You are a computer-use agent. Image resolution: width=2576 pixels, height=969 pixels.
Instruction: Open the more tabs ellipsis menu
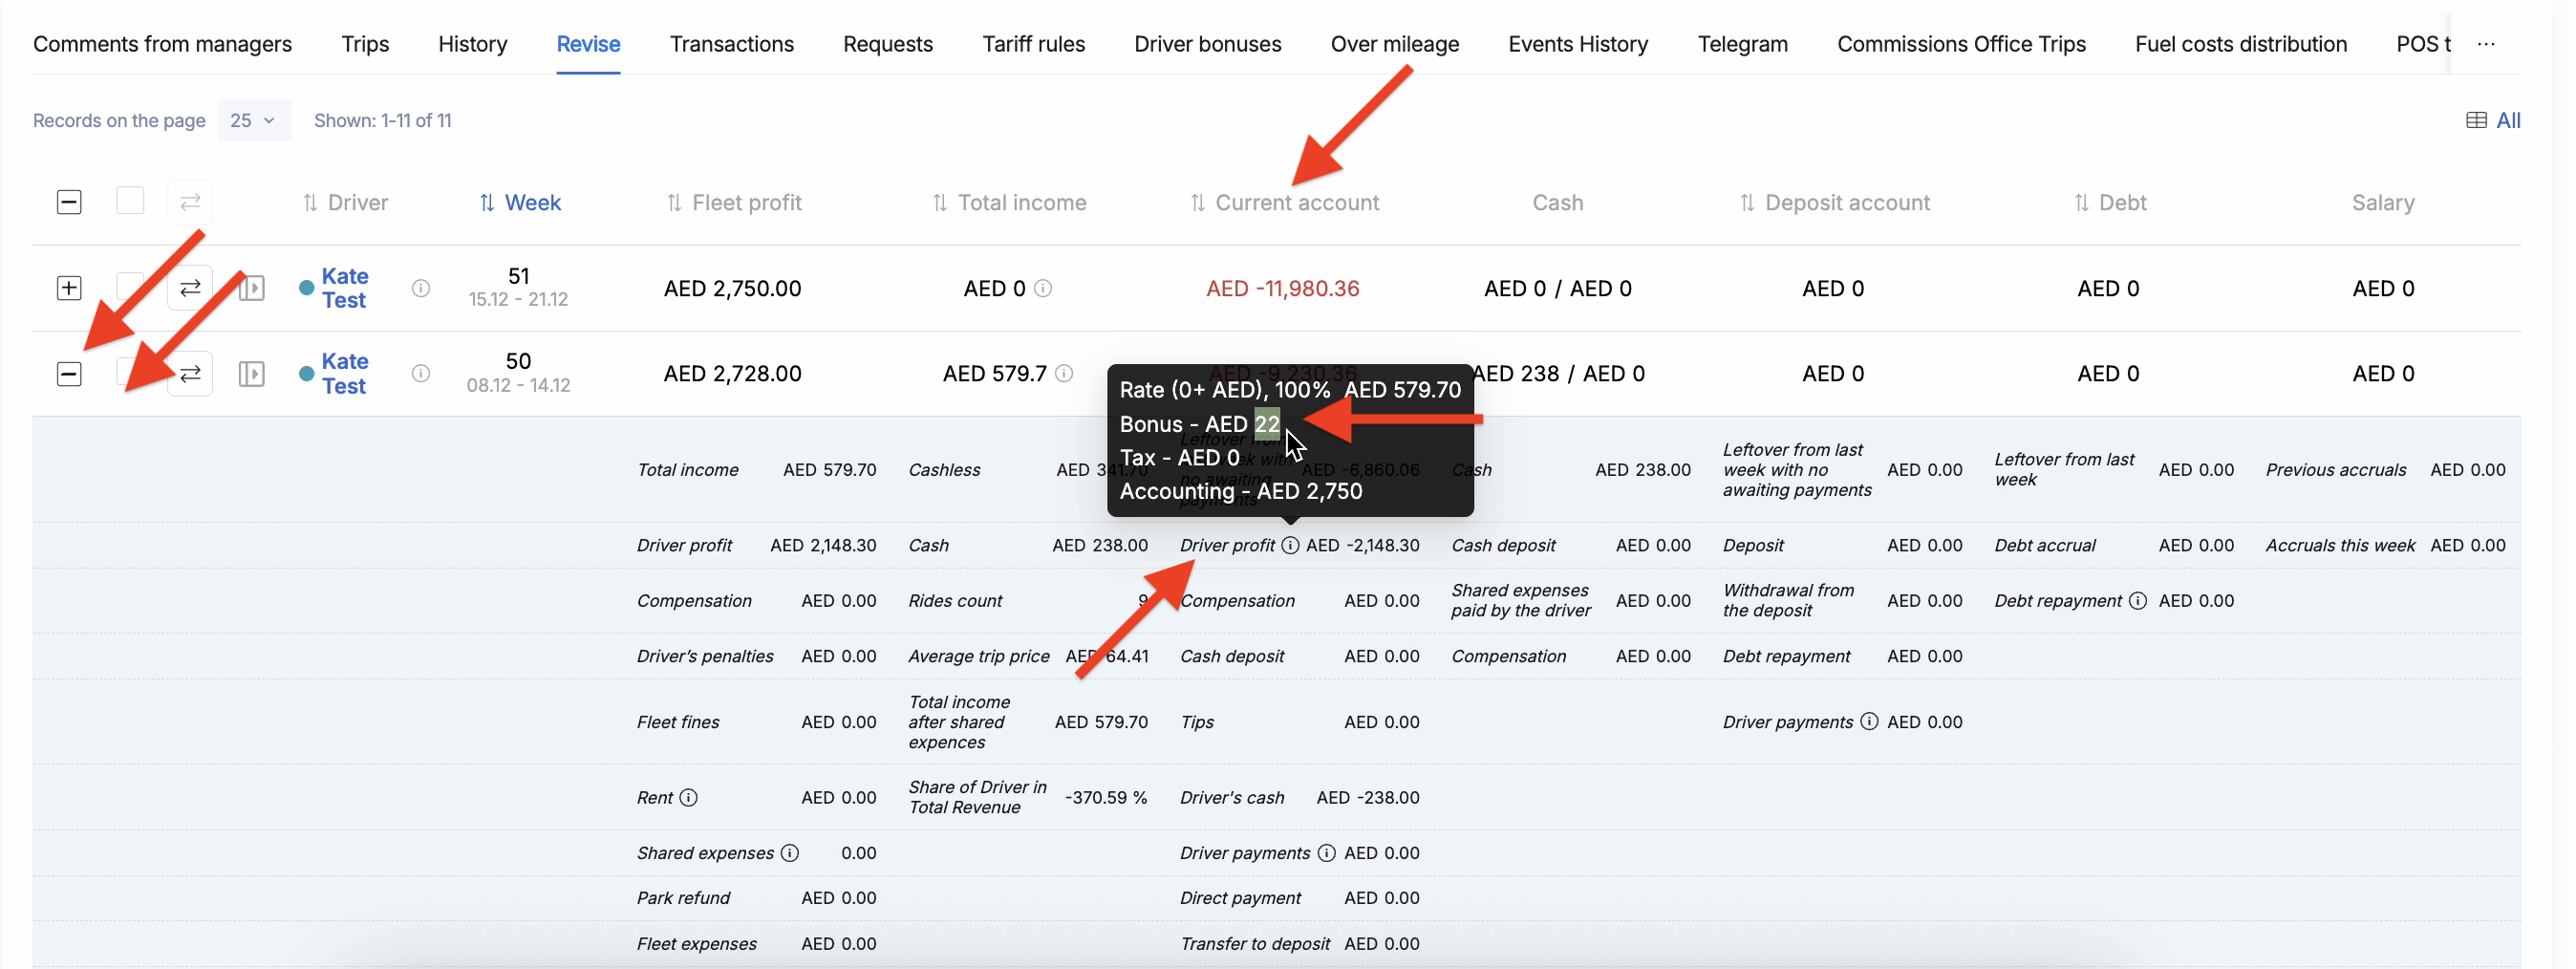[x=2486, y=44]
